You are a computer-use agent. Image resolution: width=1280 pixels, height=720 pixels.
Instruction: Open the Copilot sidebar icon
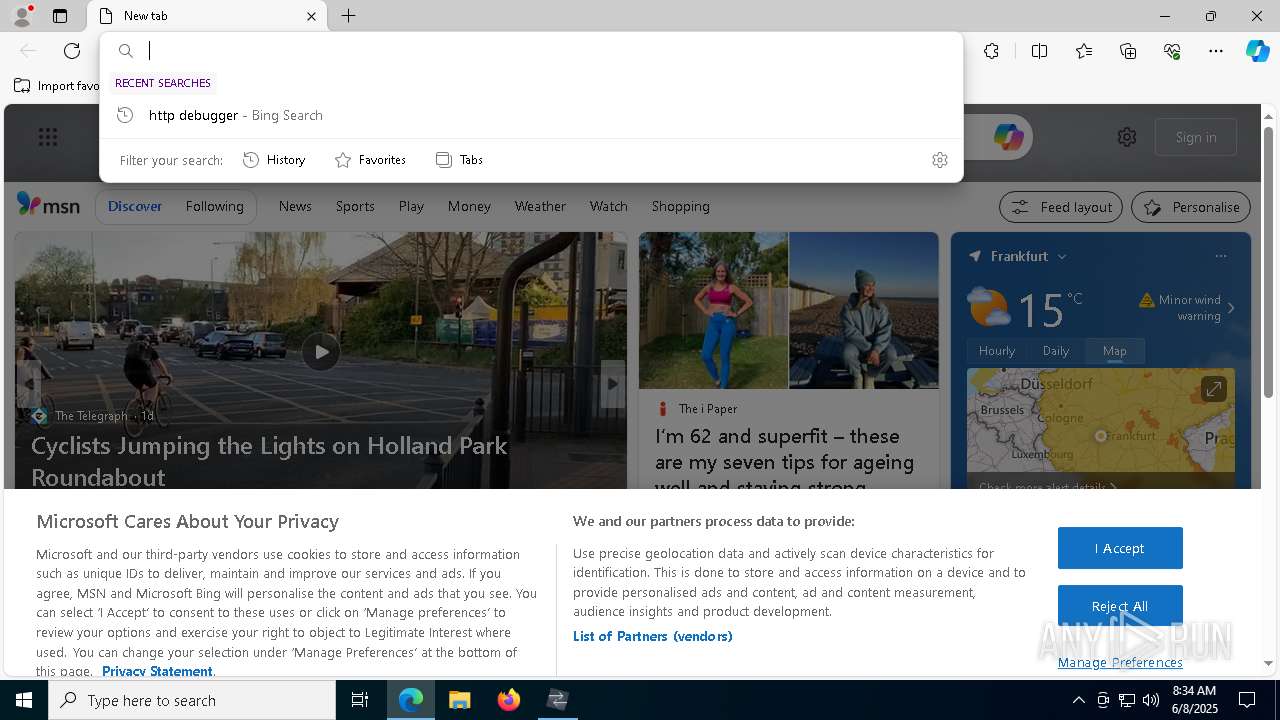pyautogui.click(x=1257, y=51)
